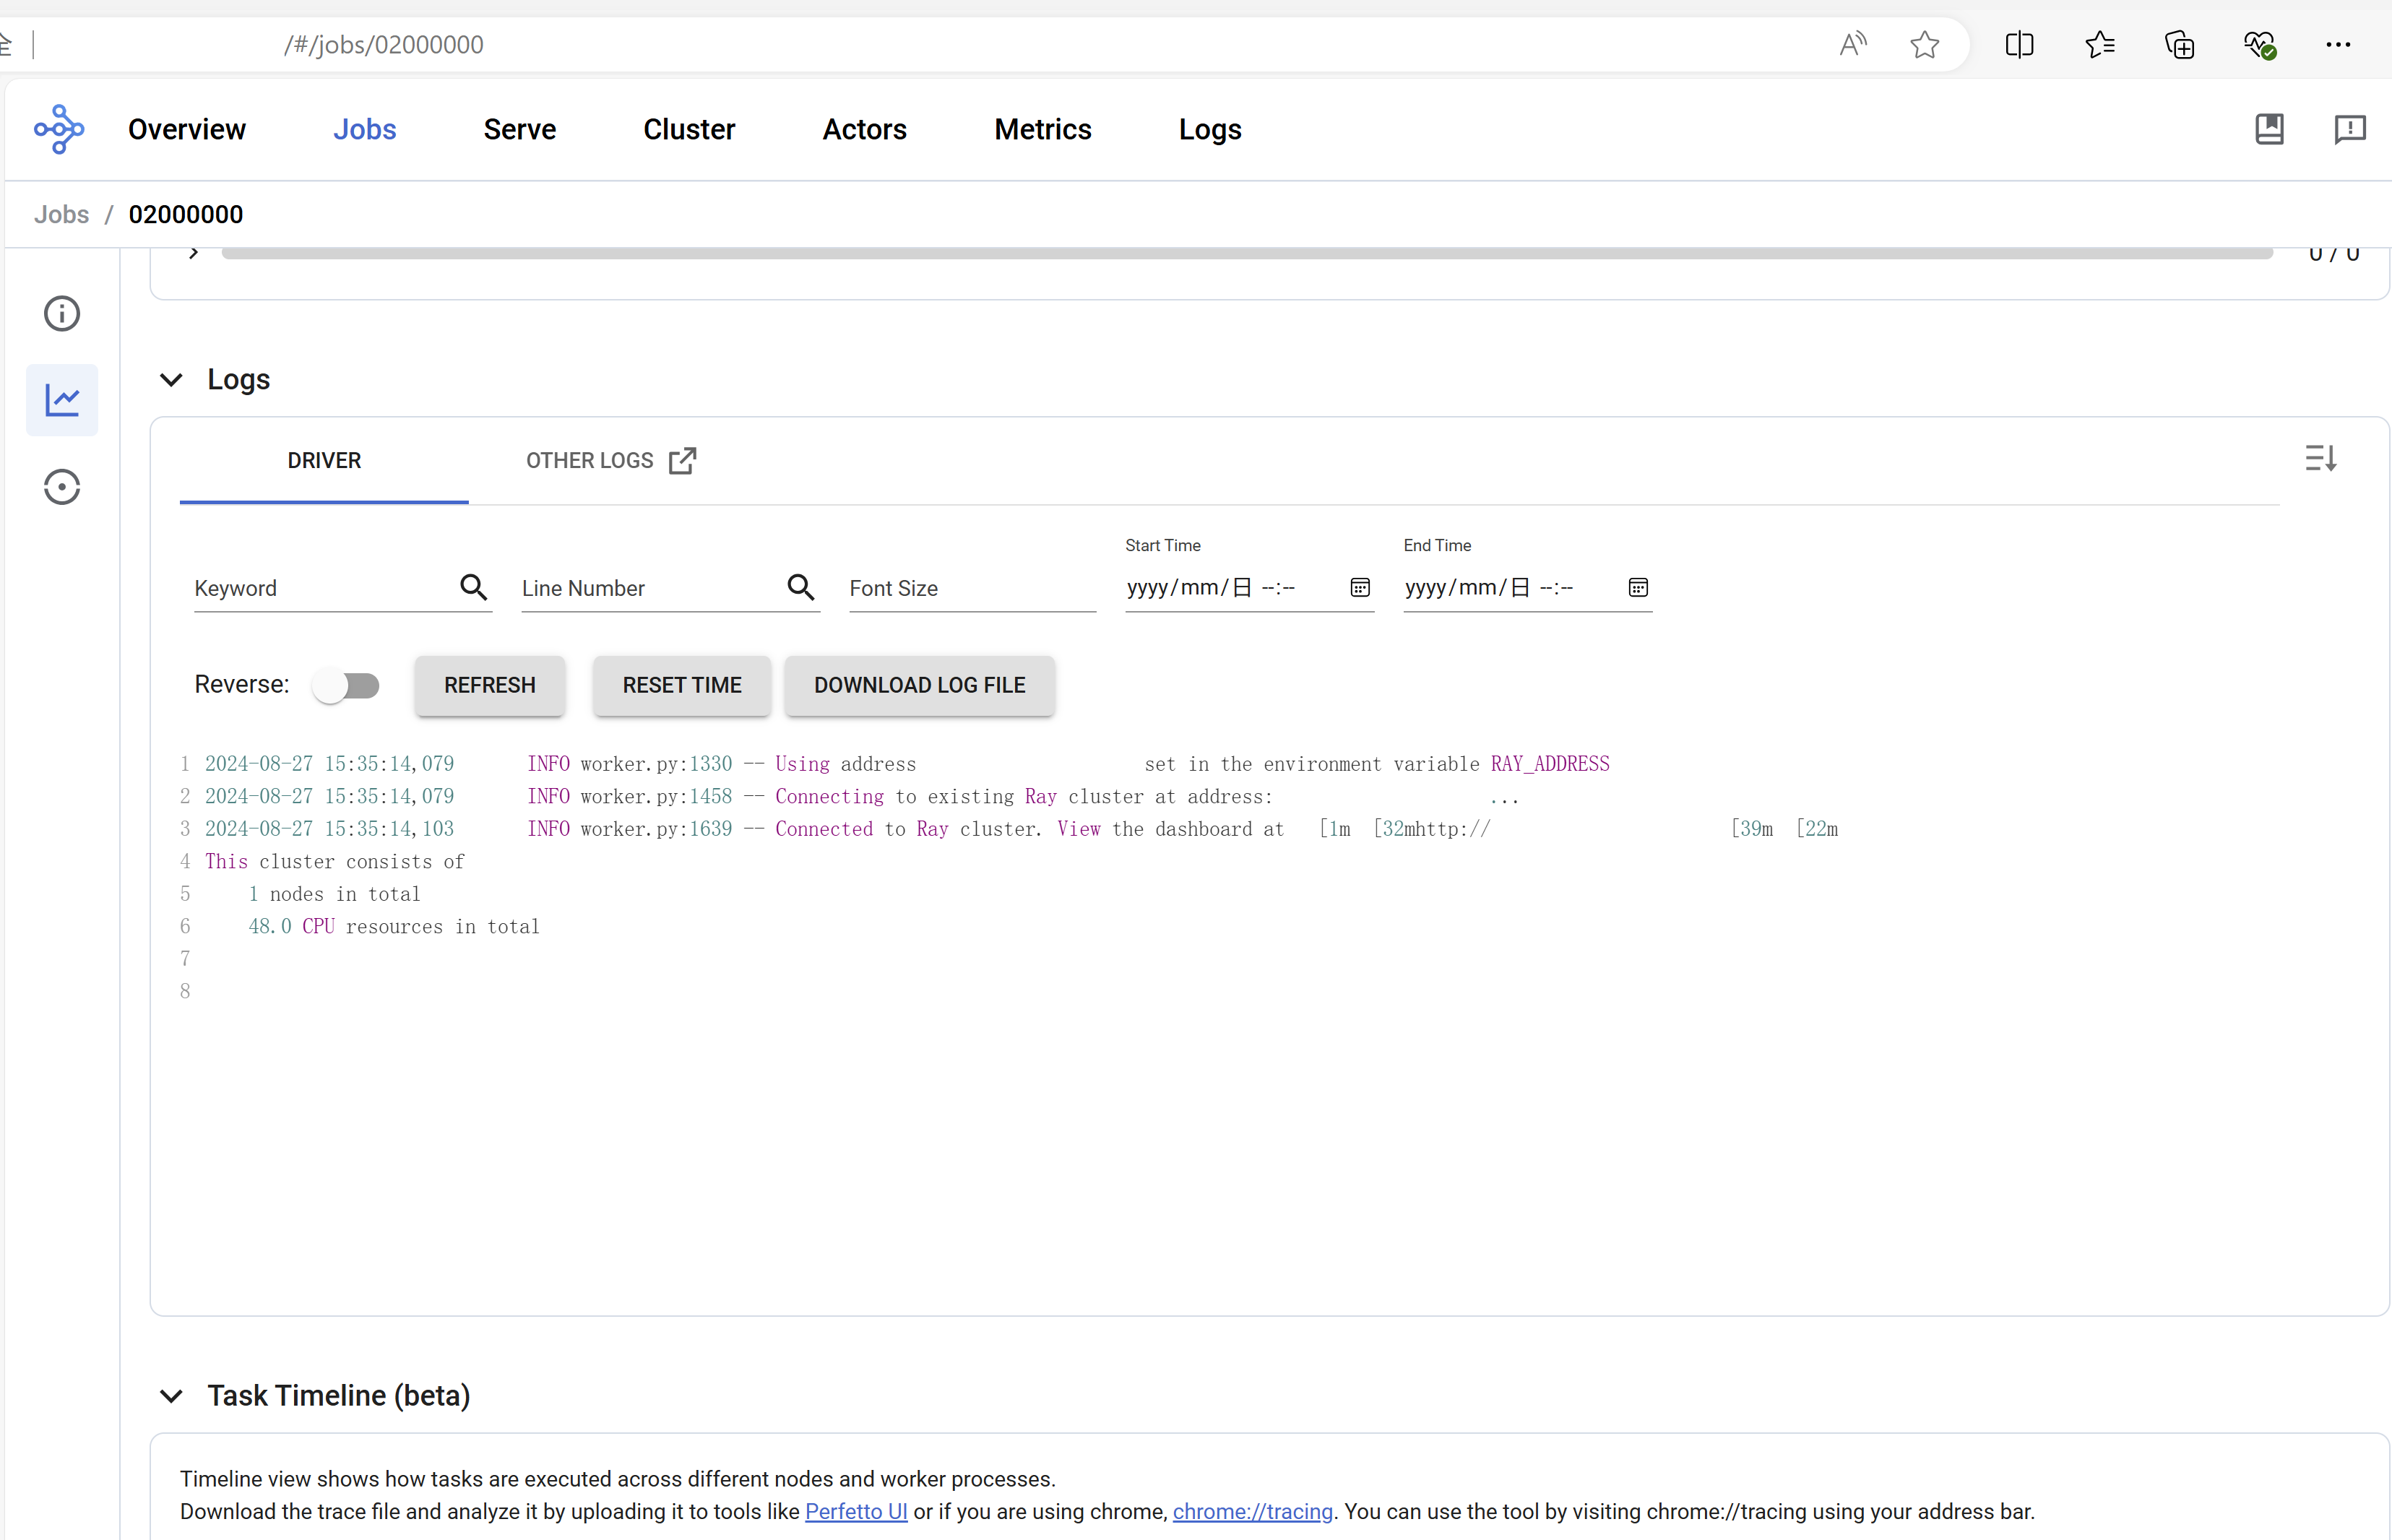Toggle the Reverse switch
Screen dimensions: 2392x1540
coord(345,685)
